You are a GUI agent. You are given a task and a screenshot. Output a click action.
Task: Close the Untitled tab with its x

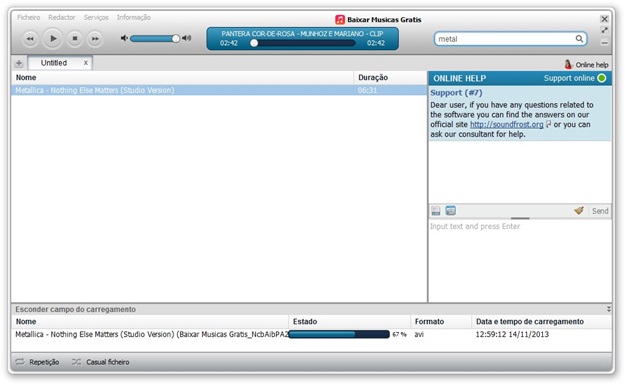click(86, 63)
